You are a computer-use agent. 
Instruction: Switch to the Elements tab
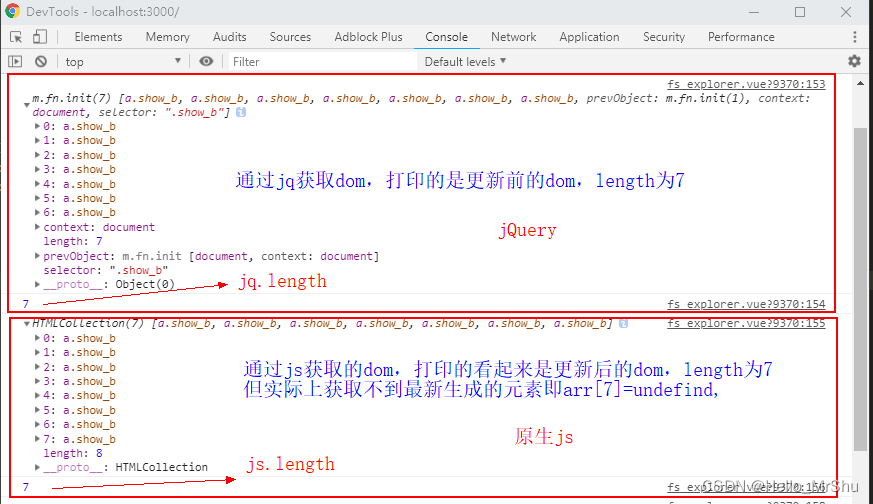(x=98, y=37)
